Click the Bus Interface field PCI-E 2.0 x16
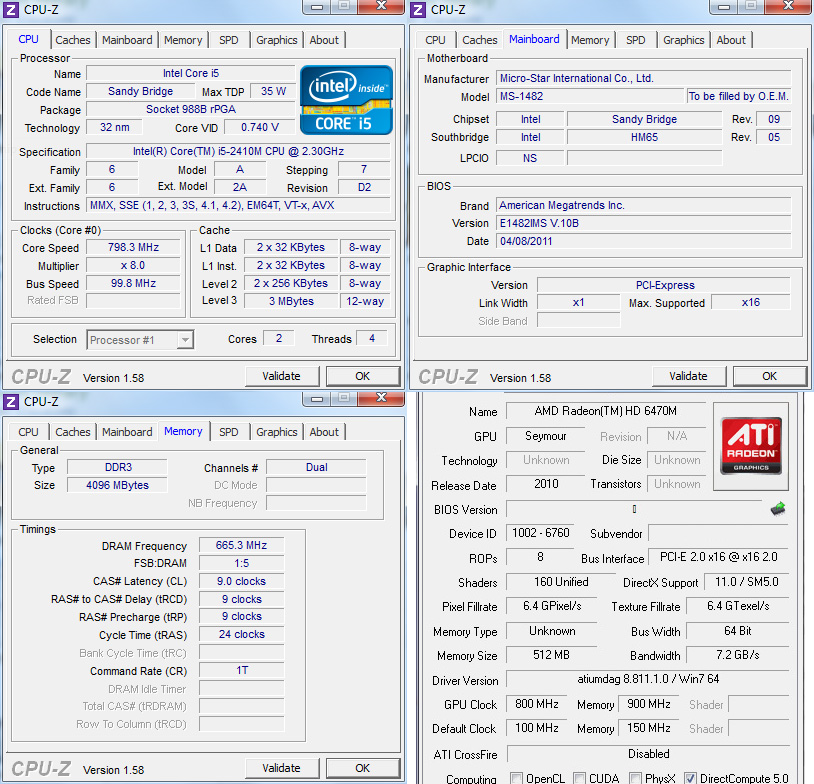814x784 pixels. [718, 557]
